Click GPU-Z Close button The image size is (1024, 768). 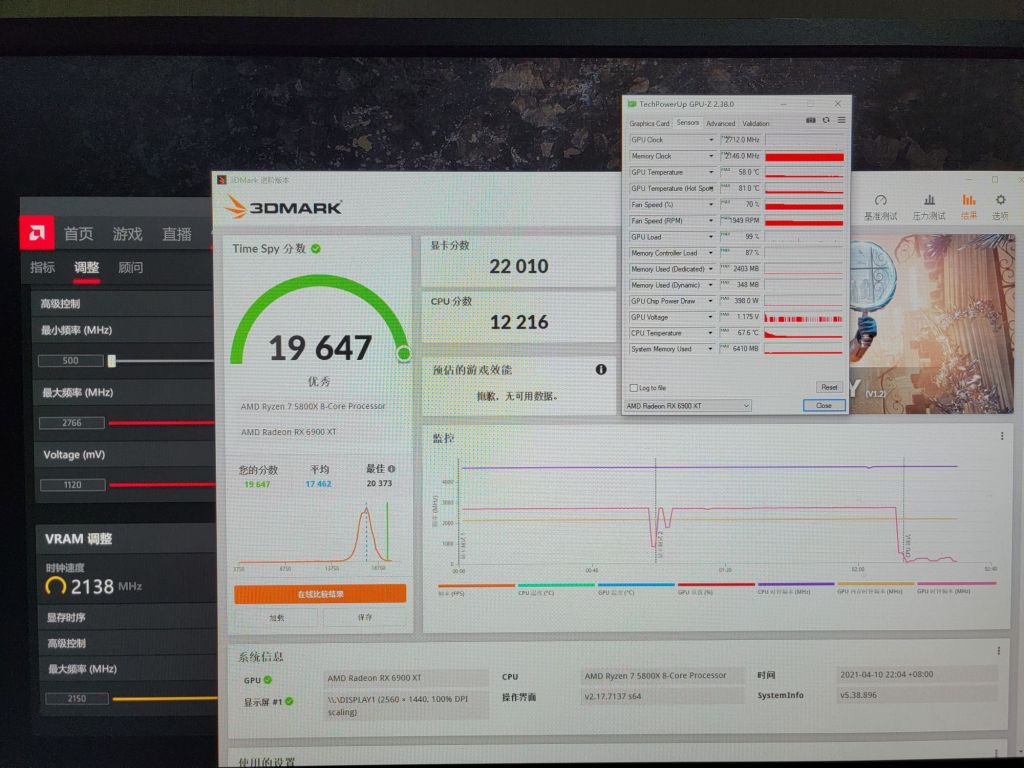[824, 406]
